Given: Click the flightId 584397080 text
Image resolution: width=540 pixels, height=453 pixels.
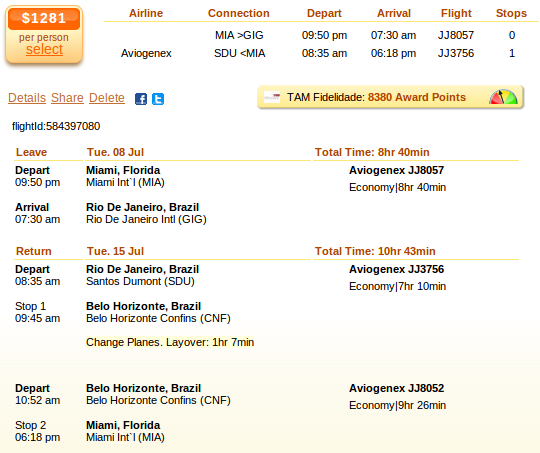Looking at the screenshot, I should 56,126.
